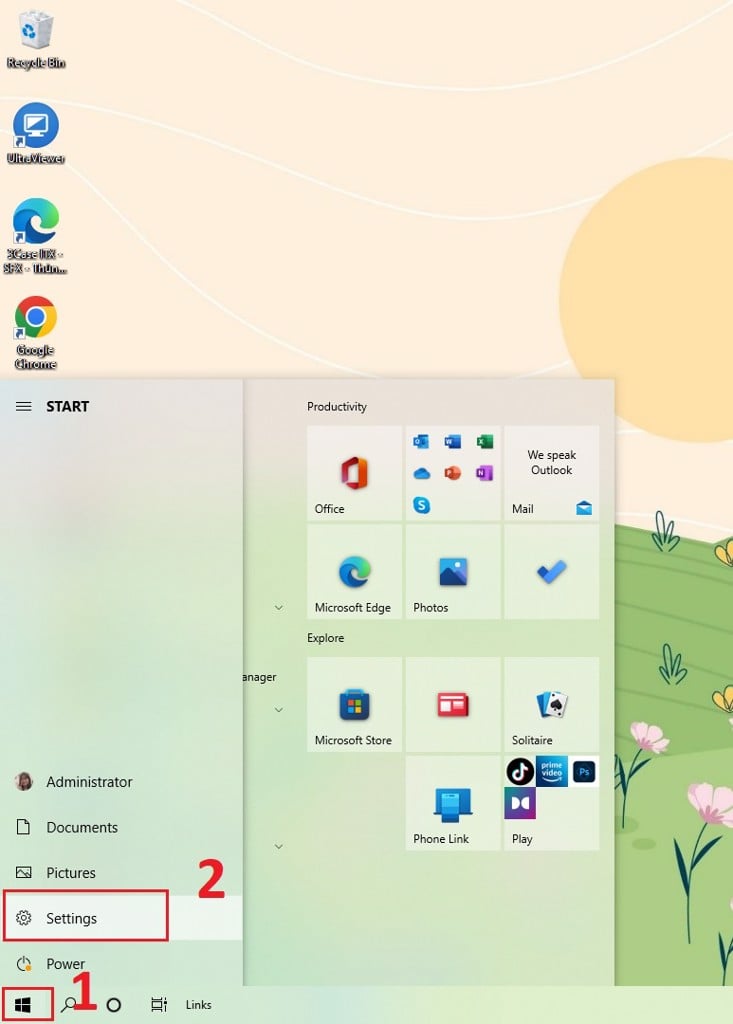Screen dimensions: 733x1024
Task: Open PowerPoint from the Office apps tile
Action: tap(453, 473)
